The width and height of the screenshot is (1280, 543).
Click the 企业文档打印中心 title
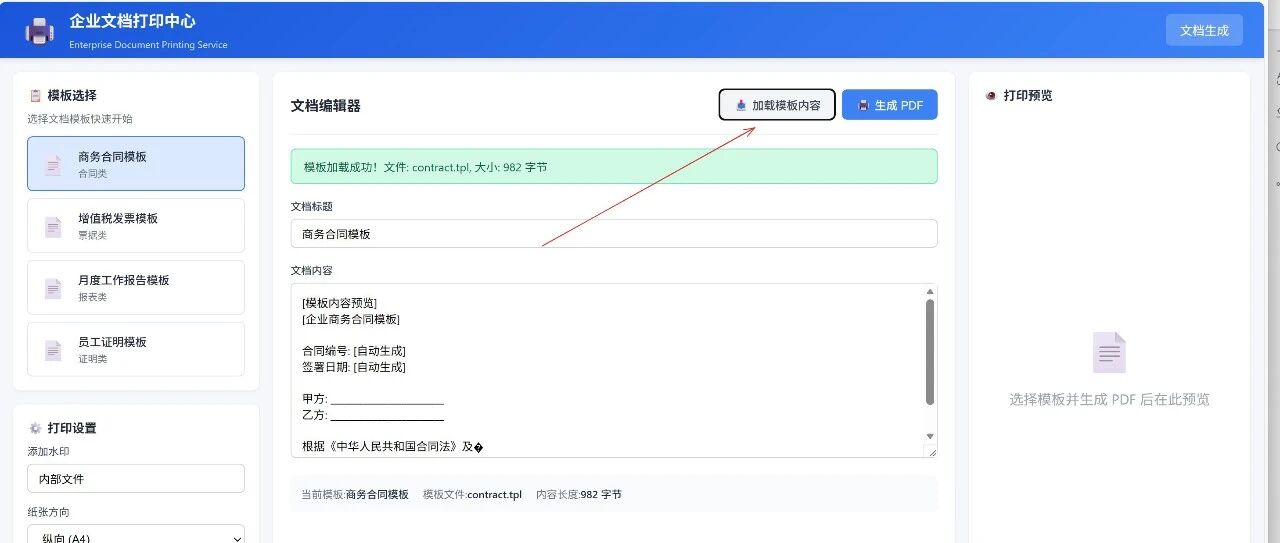pyautogui.click(x=132, y=21)
